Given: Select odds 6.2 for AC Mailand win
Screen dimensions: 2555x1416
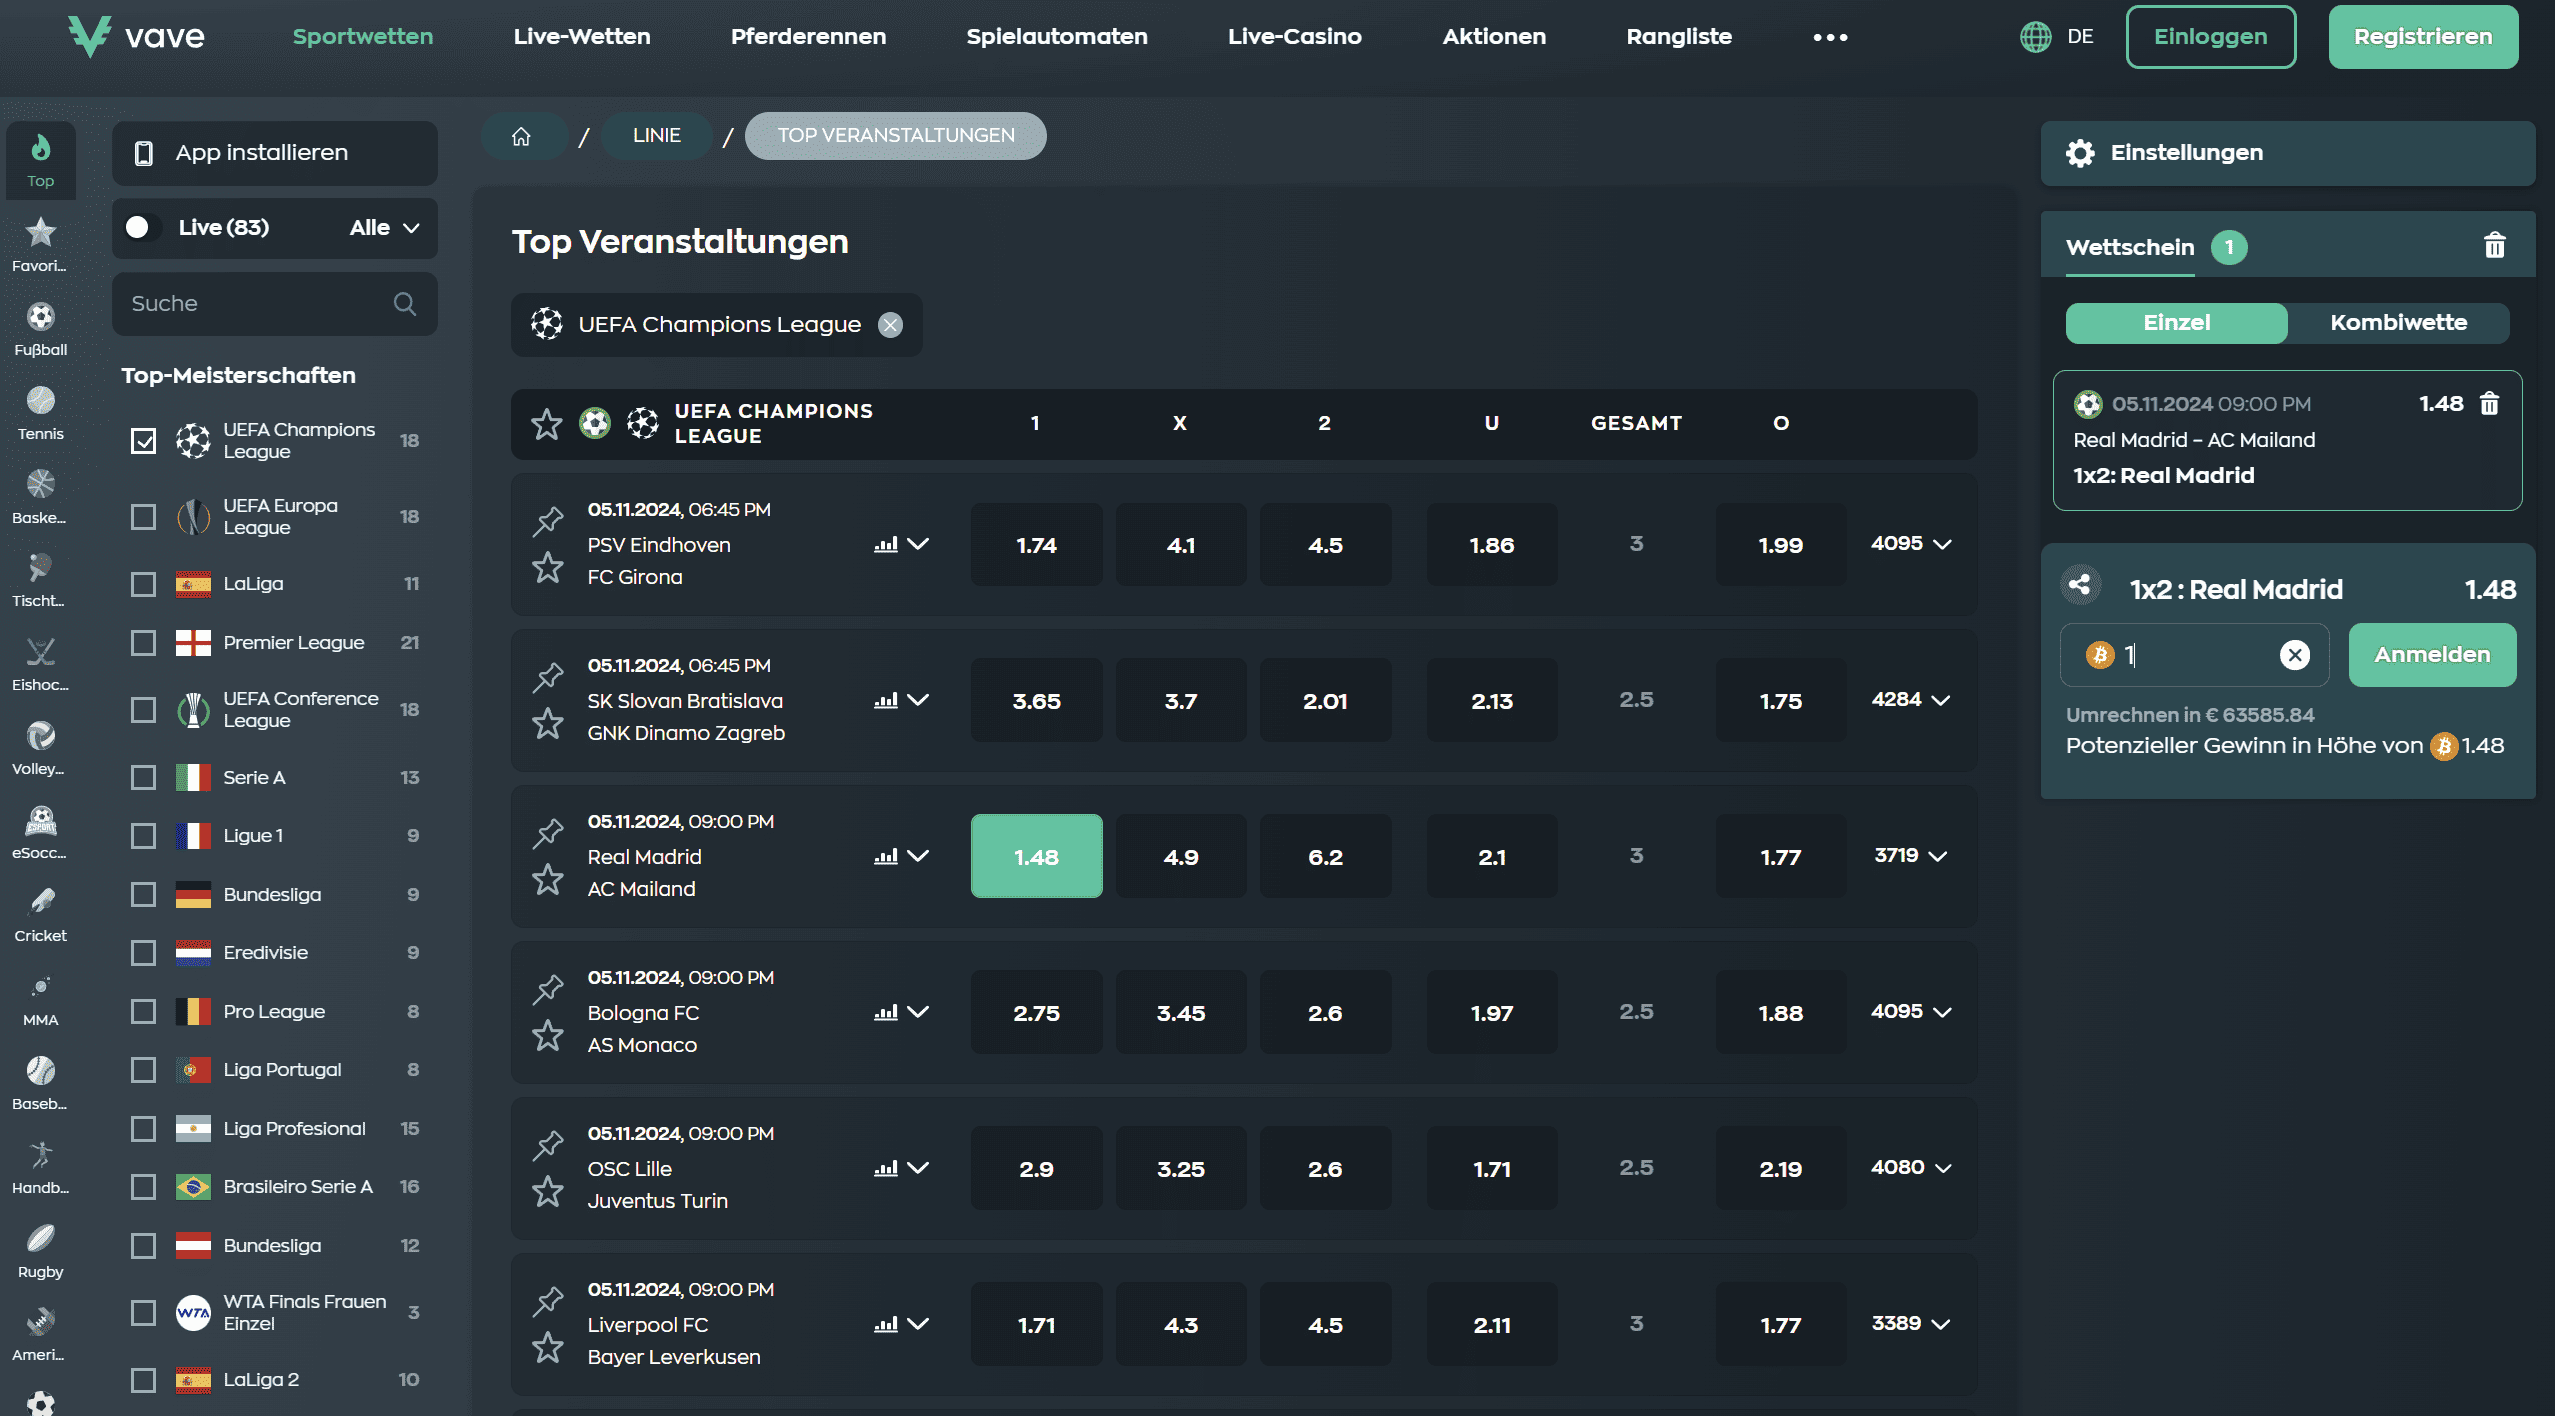Looking at the screenshot, I should click(x=1325, y=856).
